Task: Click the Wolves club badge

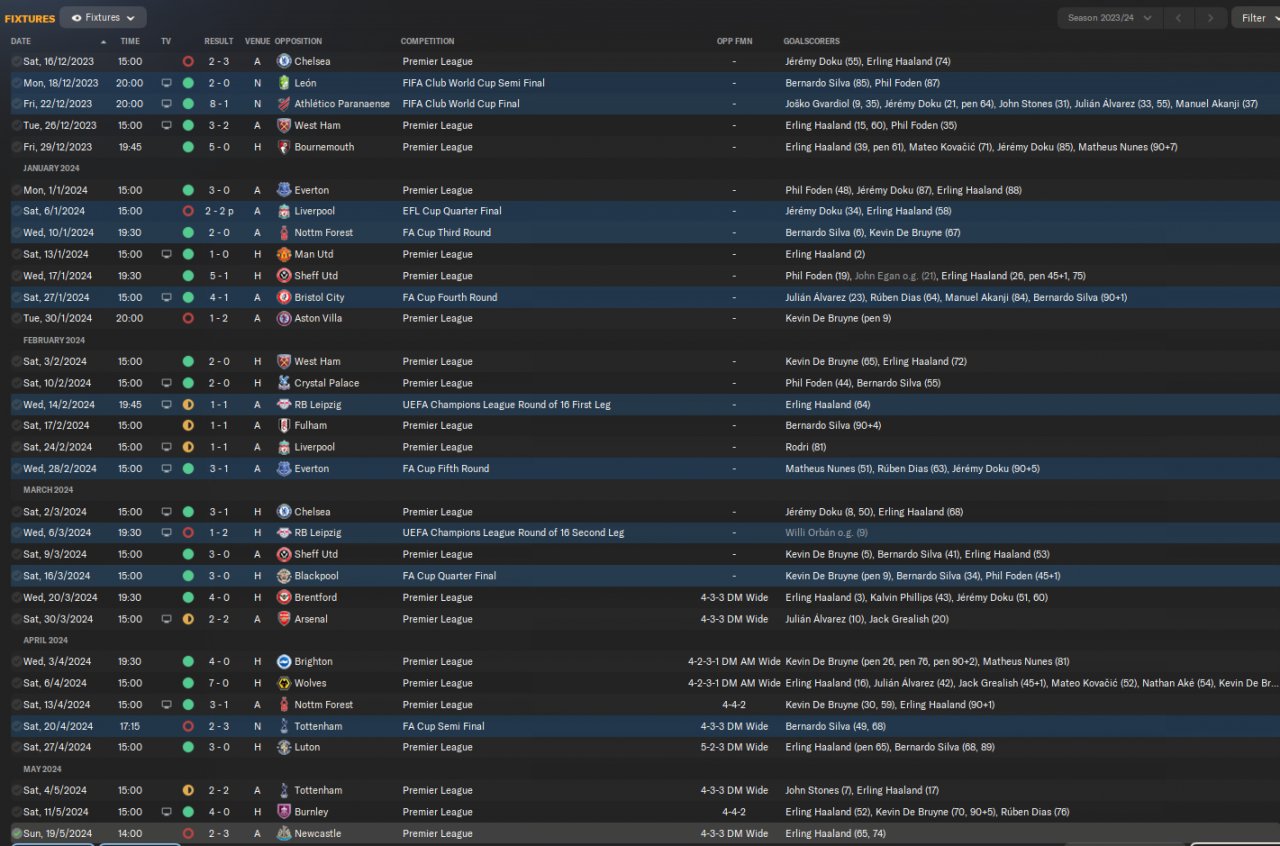Action: (x=284, y=683)
